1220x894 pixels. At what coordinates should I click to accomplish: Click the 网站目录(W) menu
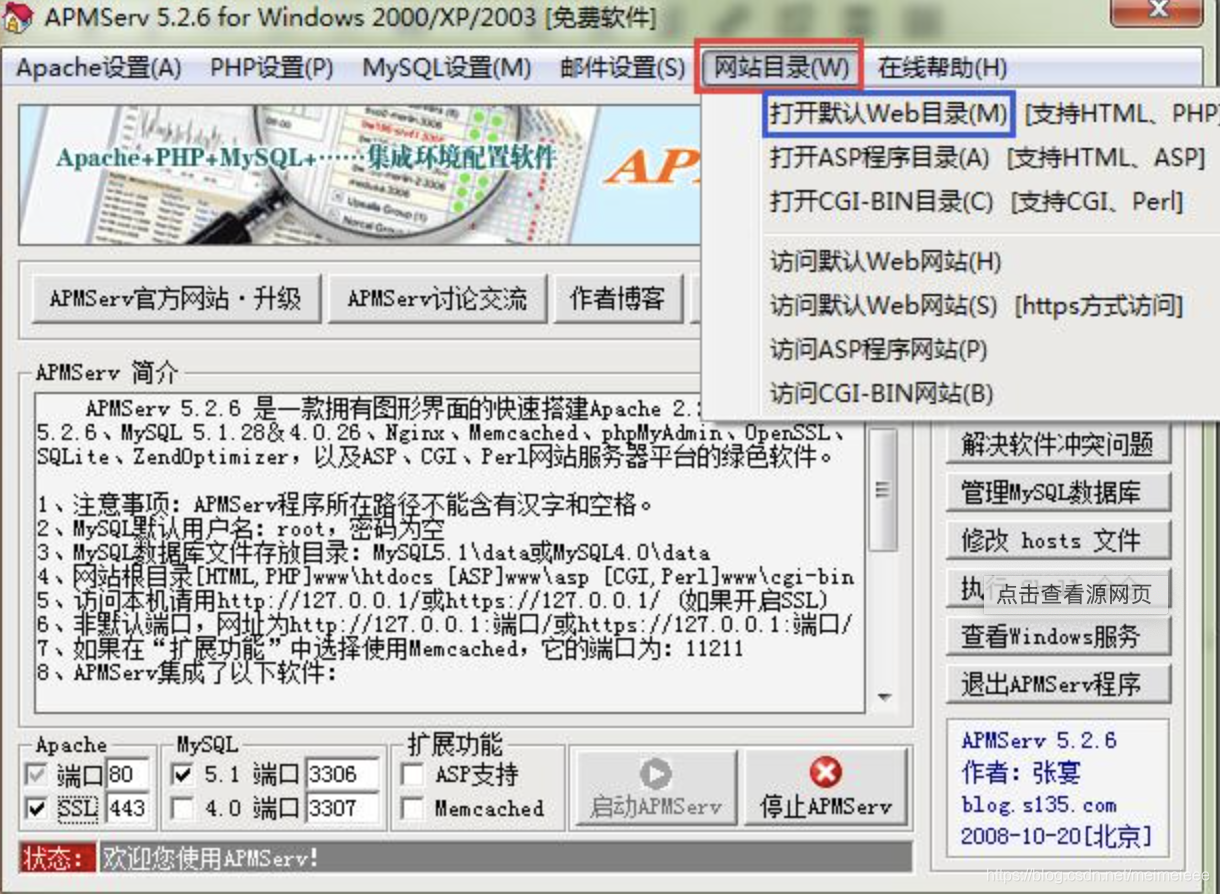(781, 68)
